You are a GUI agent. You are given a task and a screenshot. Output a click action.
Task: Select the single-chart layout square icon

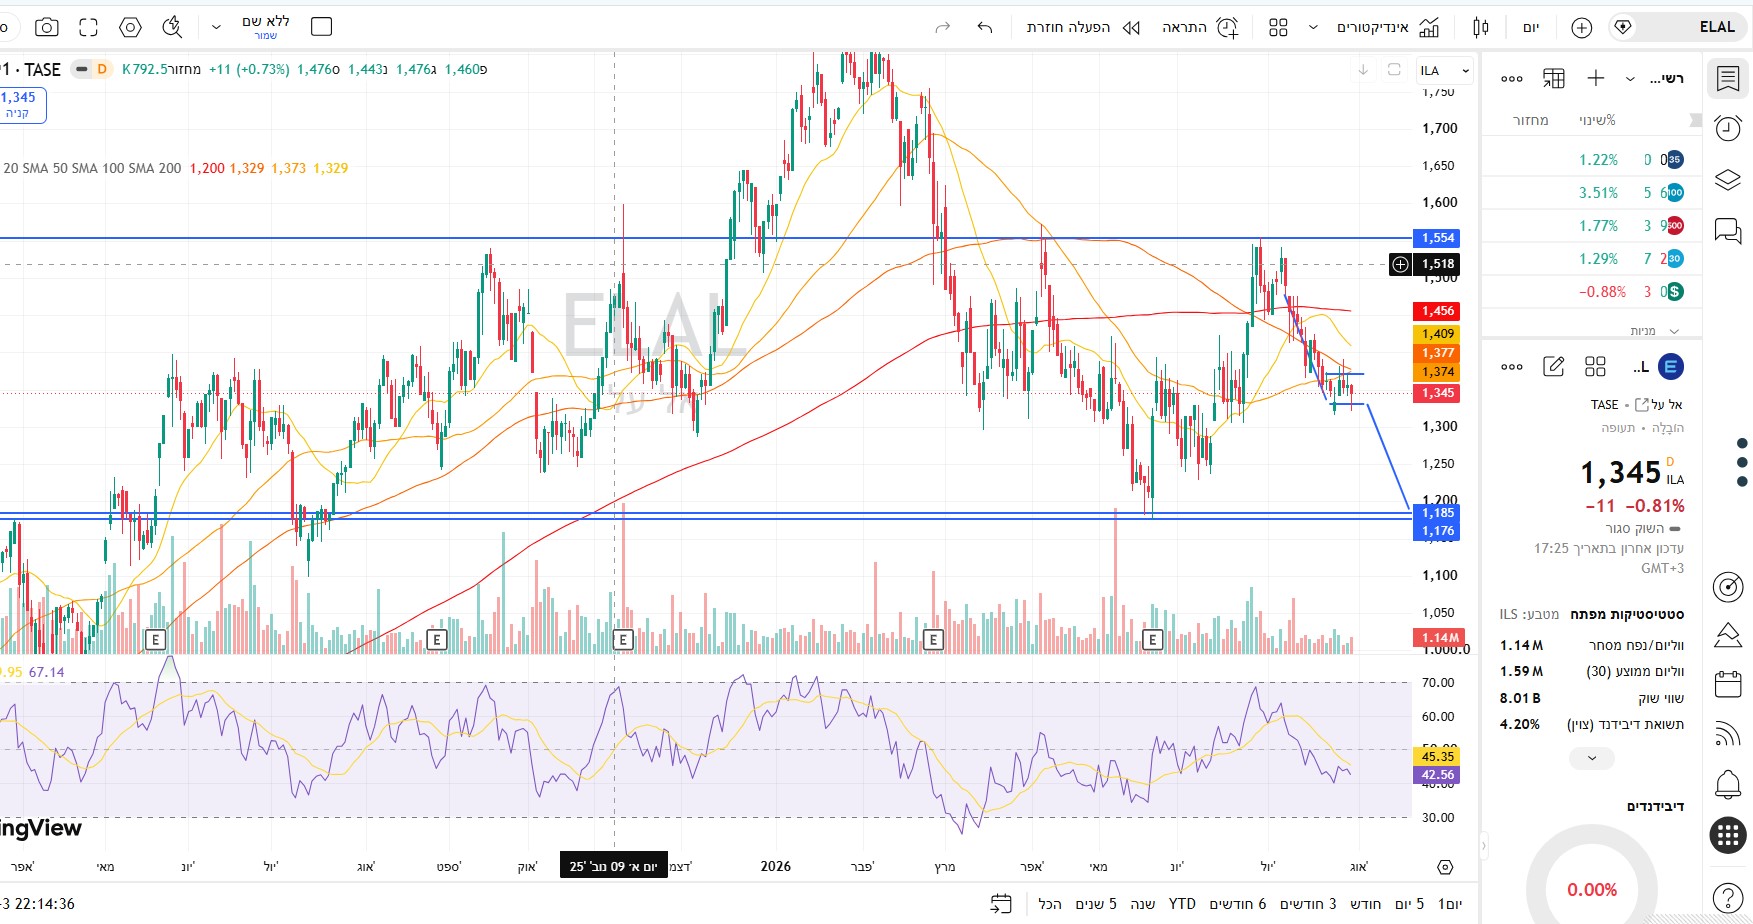point(321,27)
